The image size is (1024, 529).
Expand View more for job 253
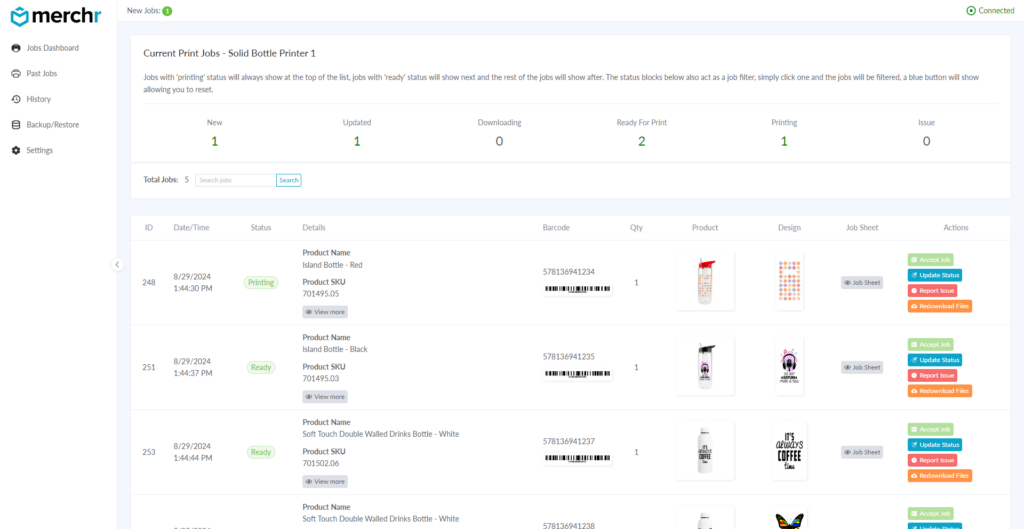pyautogui.click(x=325, y=482)
